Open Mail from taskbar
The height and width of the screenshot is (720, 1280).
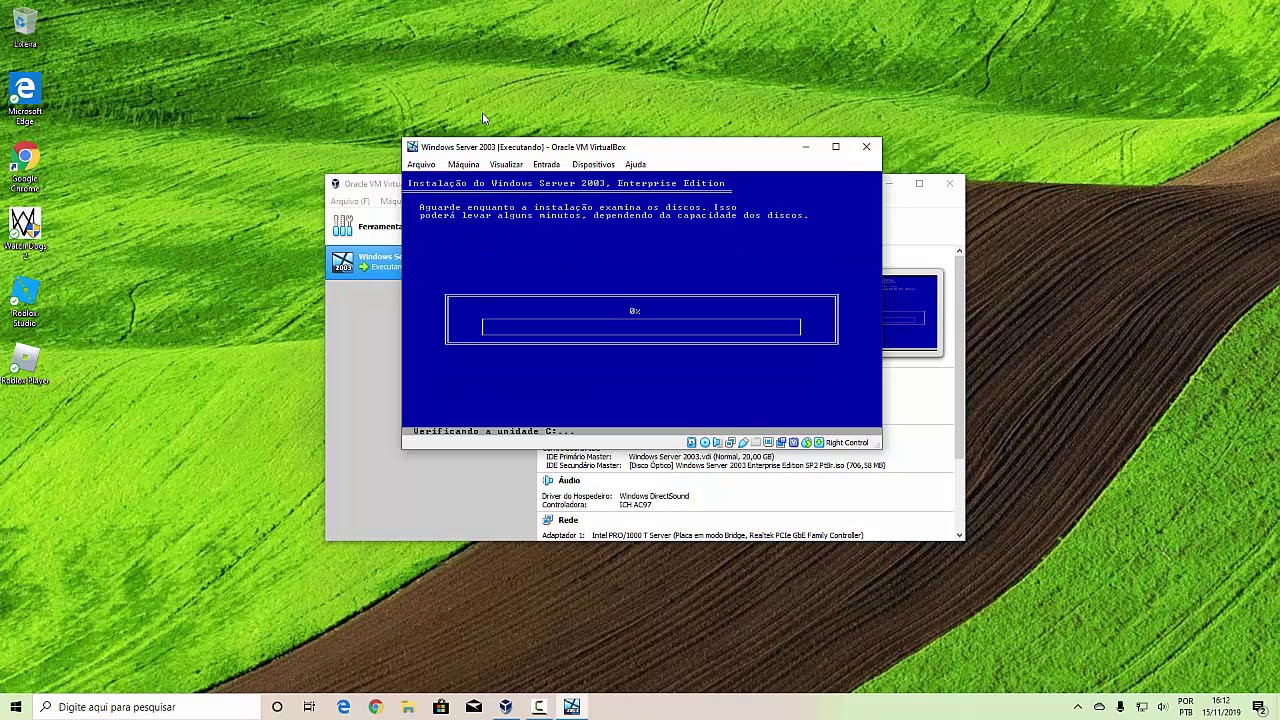click(x=474, y=707)
